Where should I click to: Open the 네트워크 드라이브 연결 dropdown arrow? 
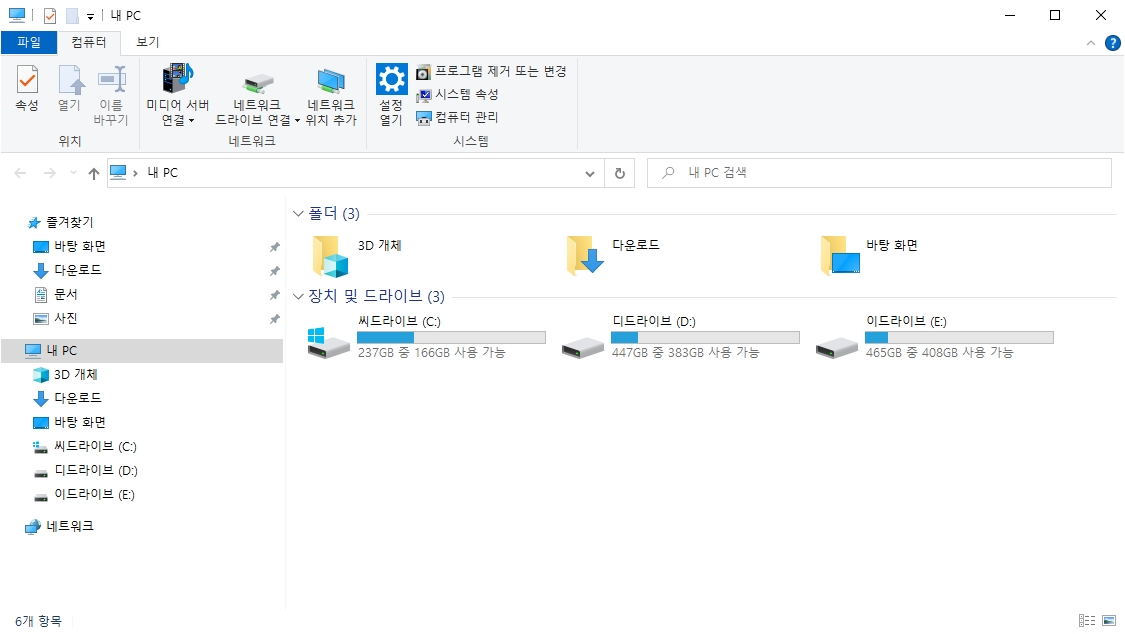coord(297,120)
